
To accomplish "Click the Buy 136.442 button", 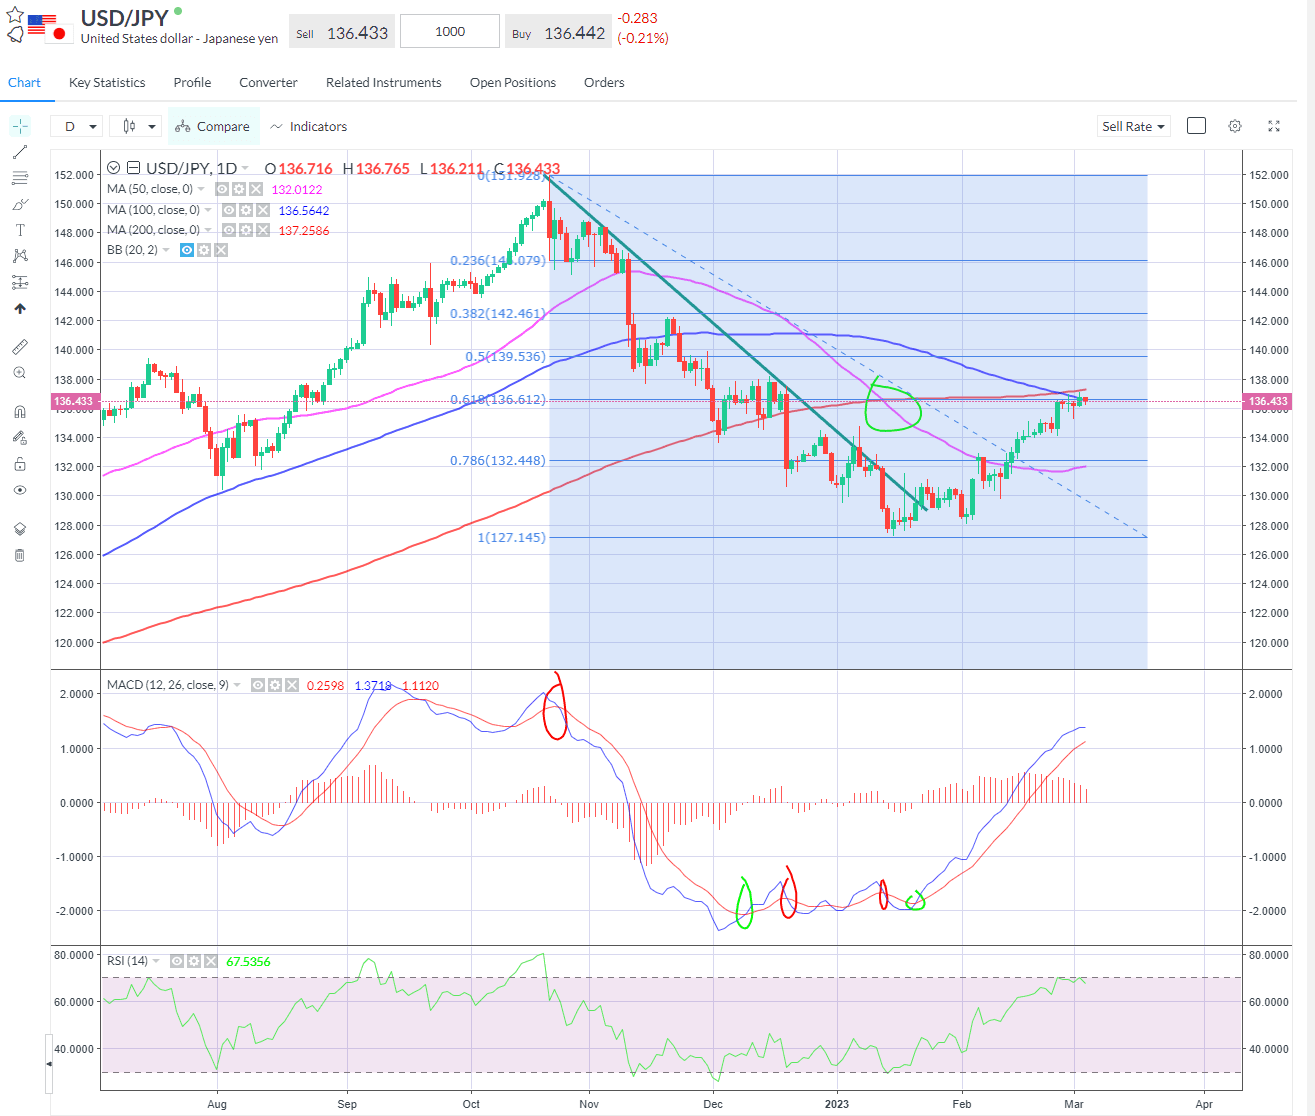I will pyautogui.click(x=558, y=33).
